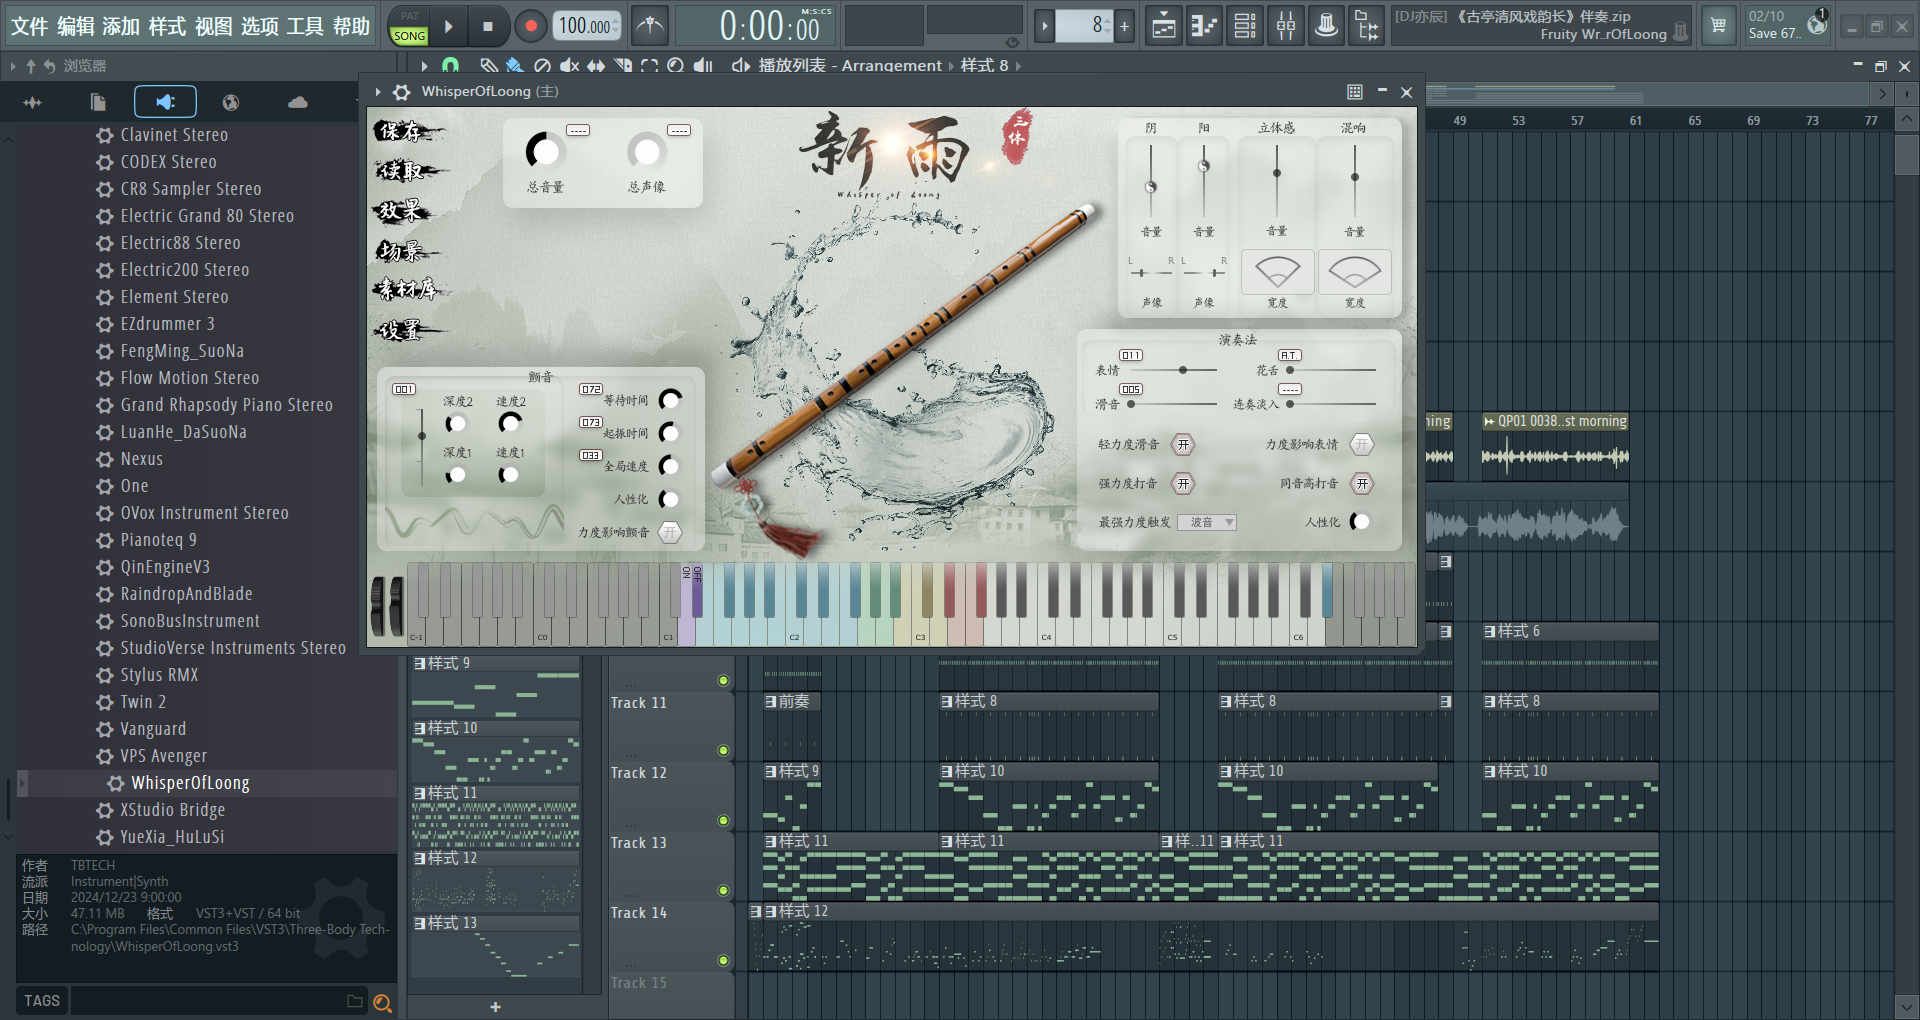Select the playlist select tool
The image size is (1920, 1020).
pos(650,66)
